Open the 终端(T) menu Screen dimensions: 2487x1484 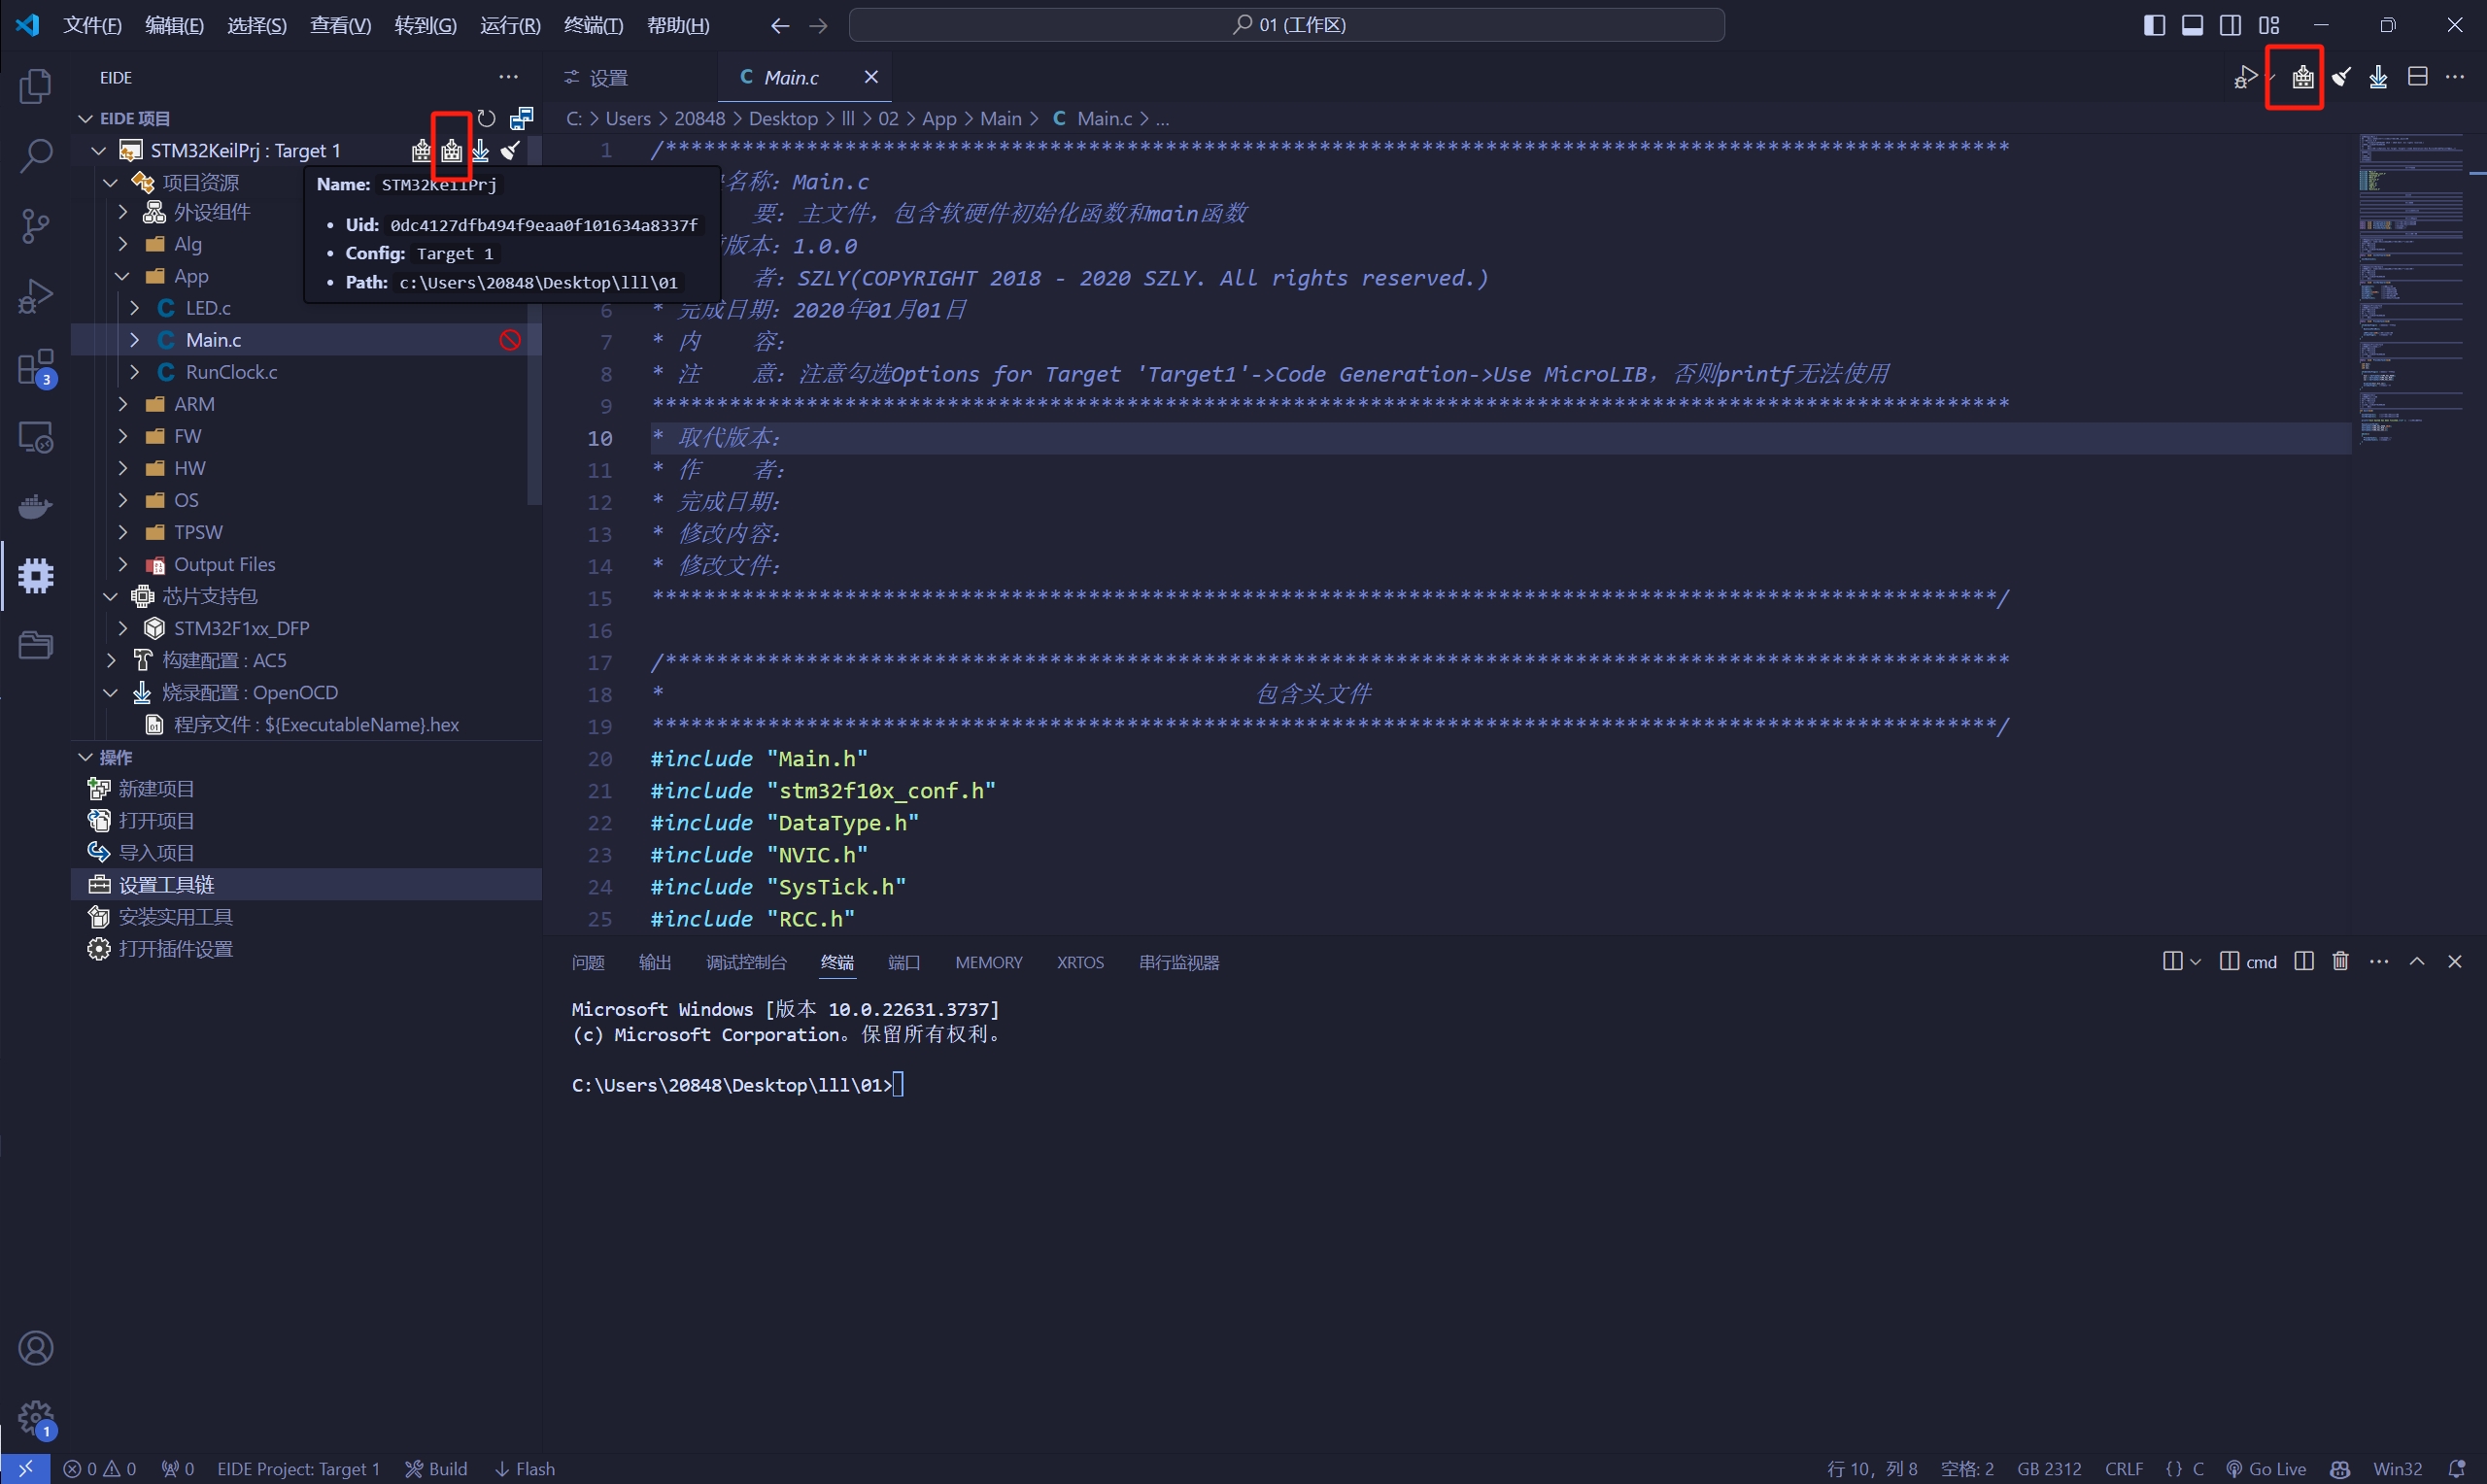(x=594, y=25)
